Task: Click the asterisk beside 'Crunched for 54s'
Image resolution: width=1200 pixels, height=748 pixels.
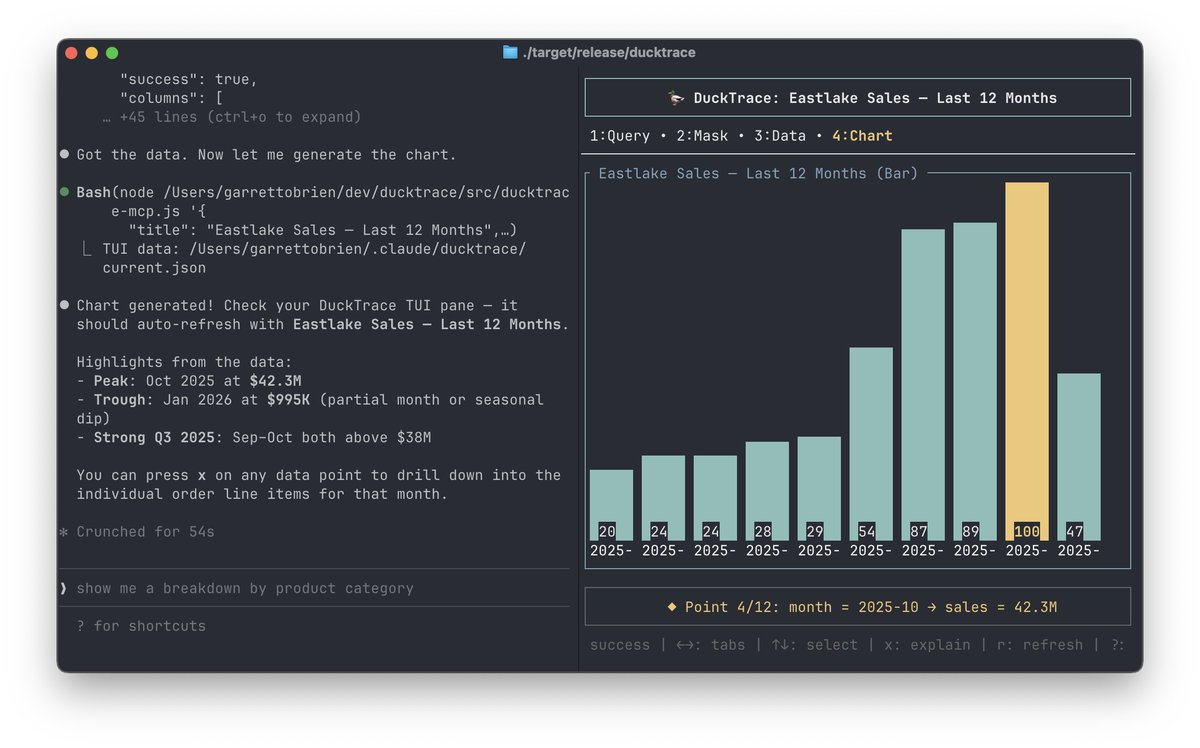Action: click(64, 532)
